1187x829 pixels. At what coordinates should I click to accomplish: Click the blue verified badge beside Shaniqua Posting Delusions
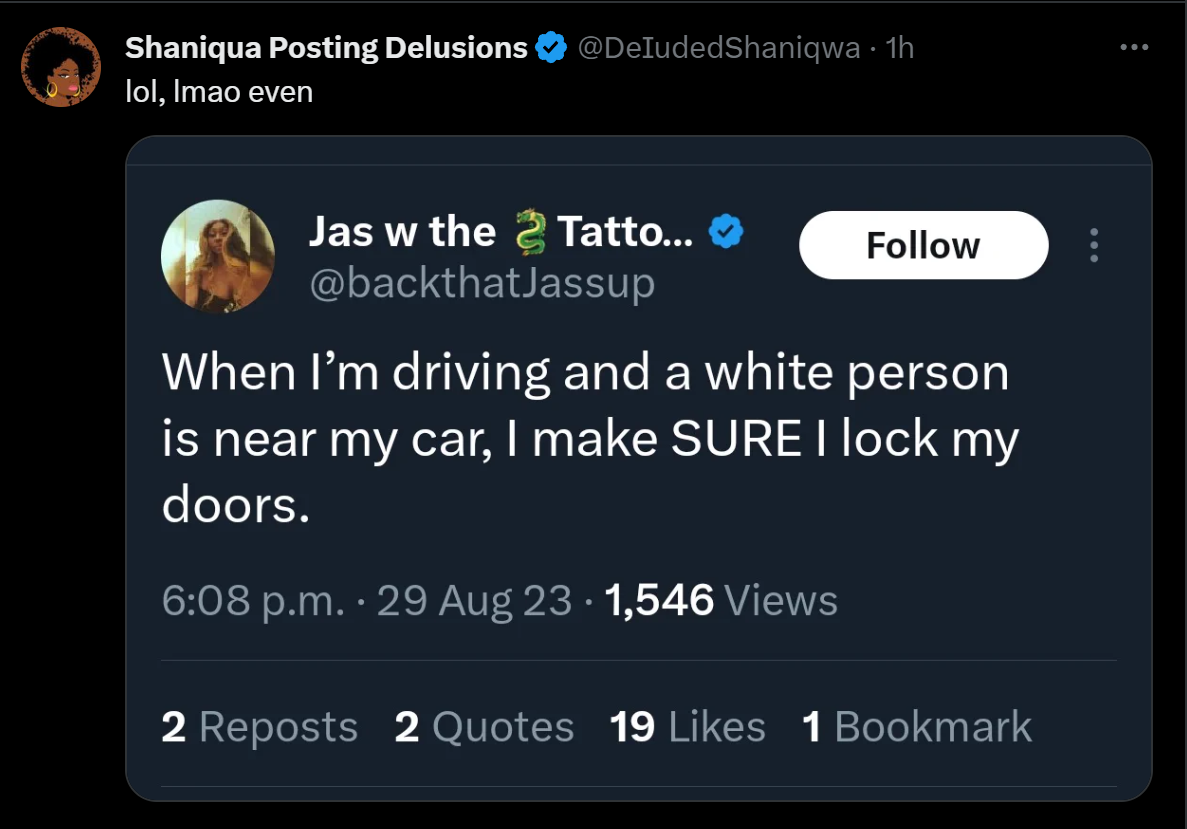point(551,47)
